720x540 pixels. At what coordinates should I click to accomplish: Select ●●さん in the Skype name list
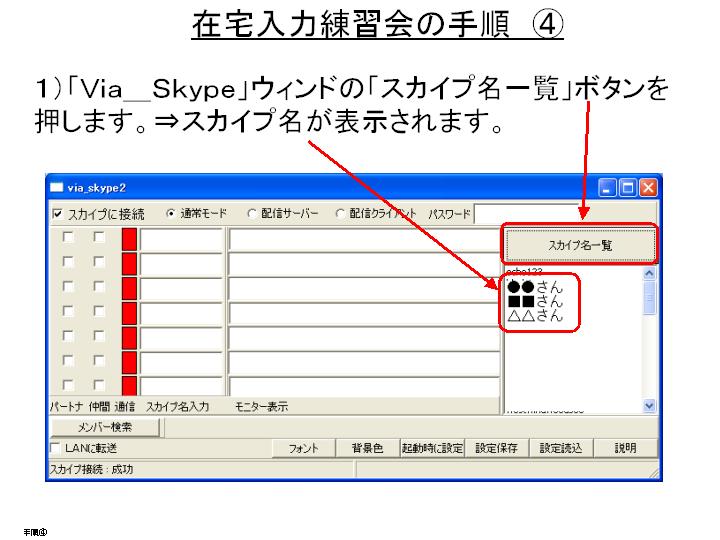tap(535, 287)
